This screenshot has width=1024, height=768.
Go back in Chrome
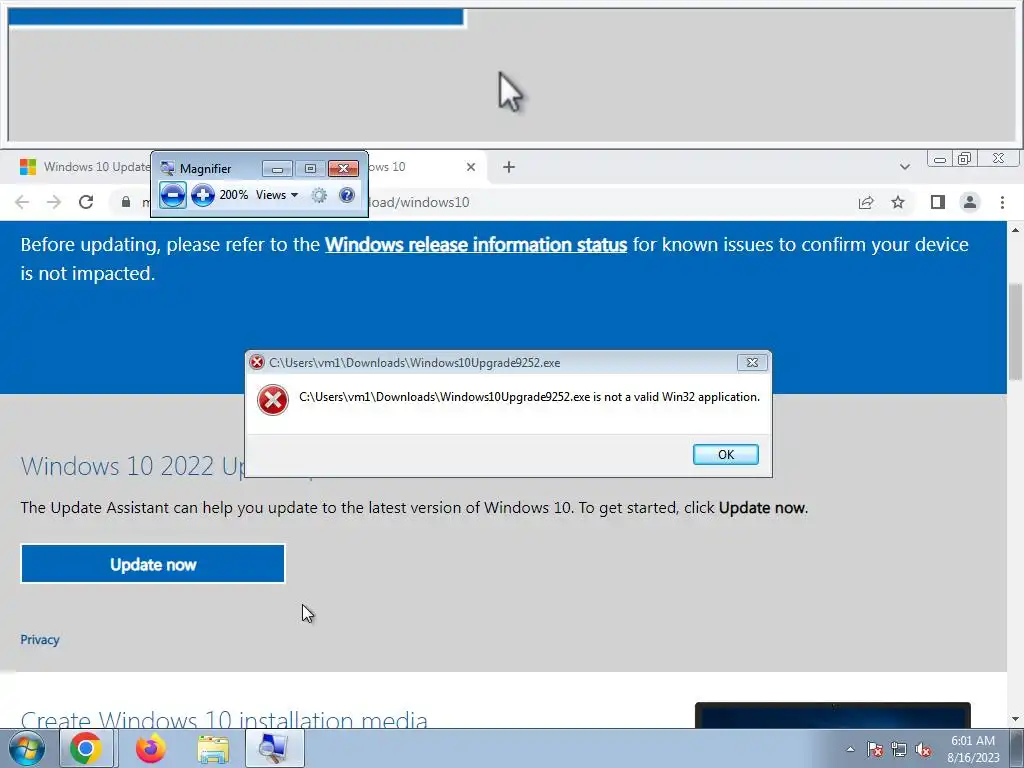[x=22, y=202]
